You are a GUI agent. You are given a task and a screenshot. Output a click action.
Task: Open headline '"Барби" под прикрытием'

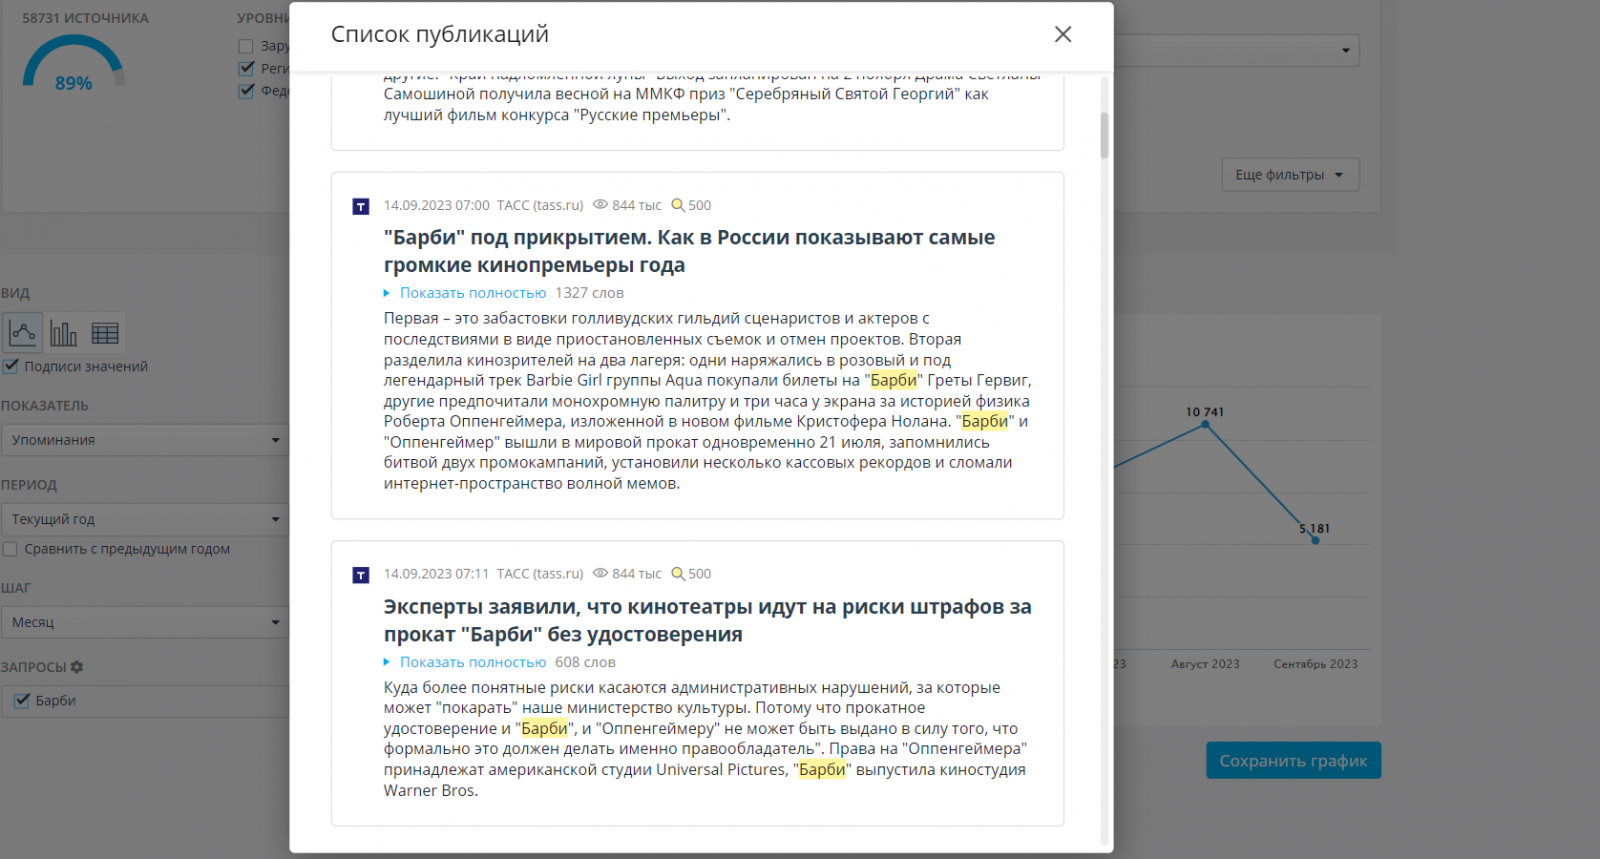[x=689, y=251]
